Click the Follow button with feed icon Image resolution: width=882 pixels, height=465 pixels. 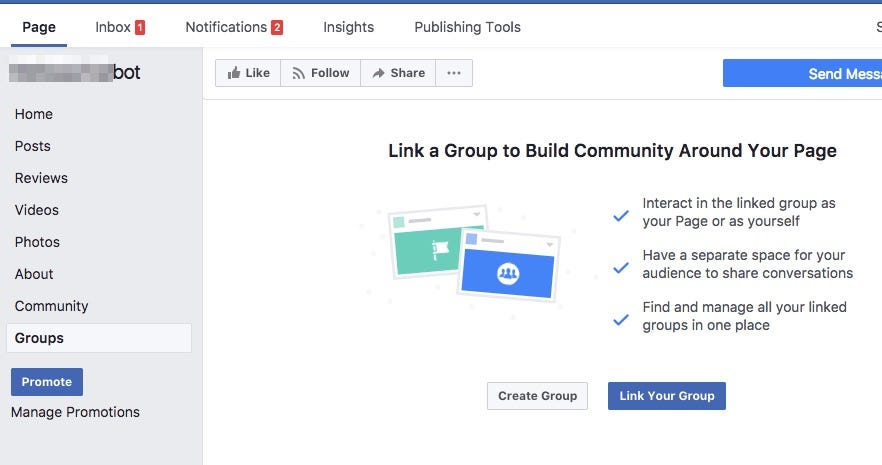(x=321, y=73)
